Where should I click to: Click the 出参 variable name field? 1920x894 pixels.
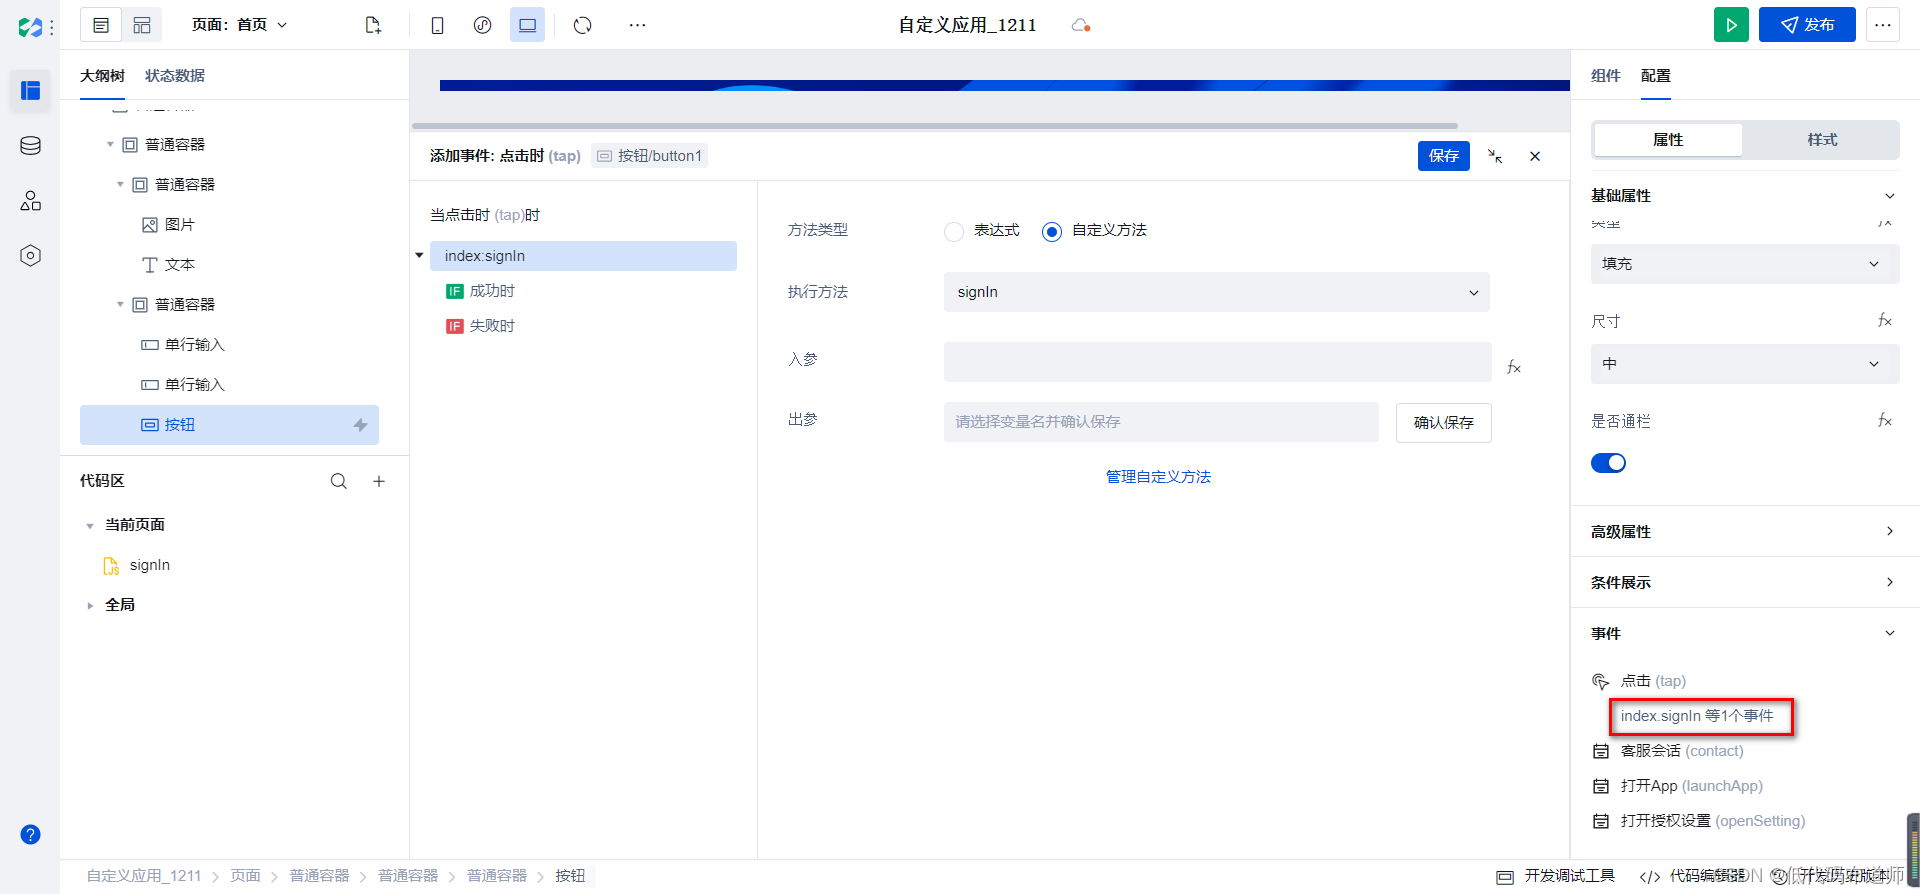tap(1161, 422)
